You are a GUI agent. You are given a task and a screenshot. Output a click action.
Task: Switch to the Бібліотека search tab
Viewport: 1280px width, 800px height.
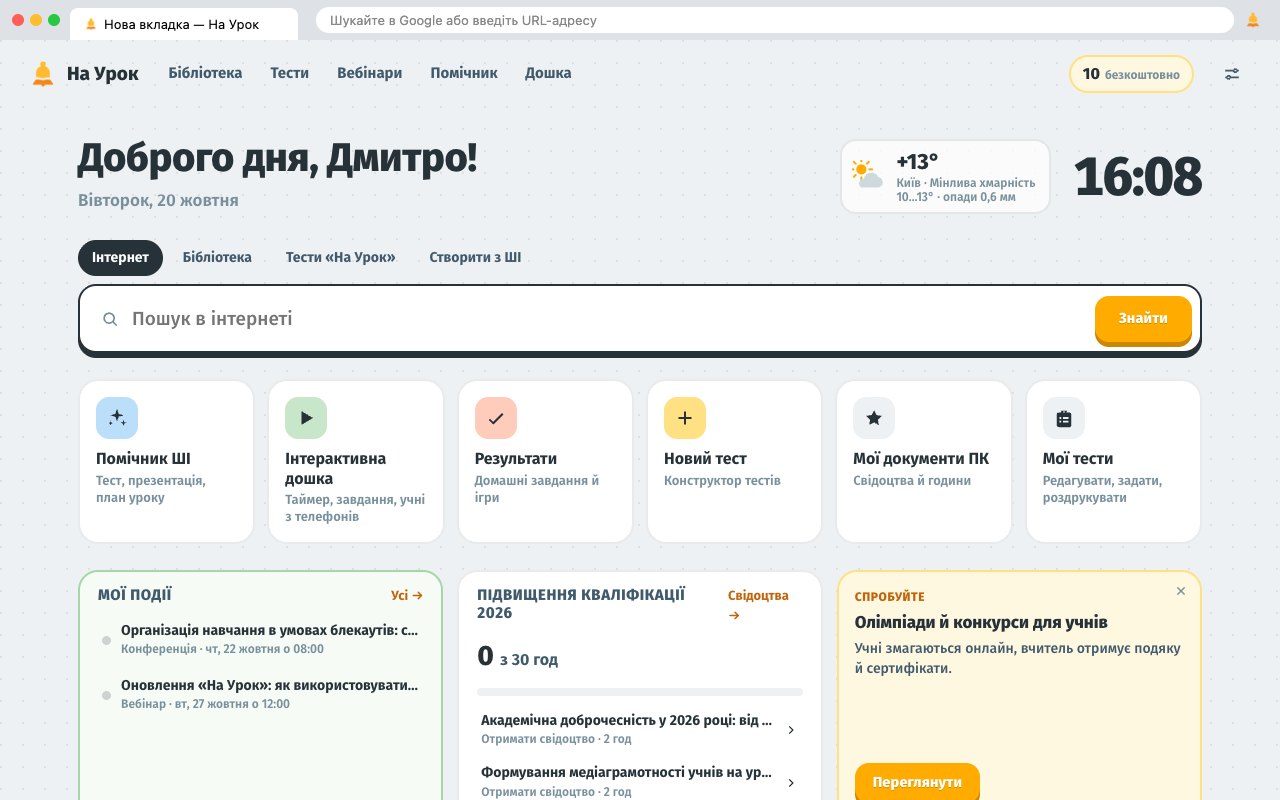(217, 257)
